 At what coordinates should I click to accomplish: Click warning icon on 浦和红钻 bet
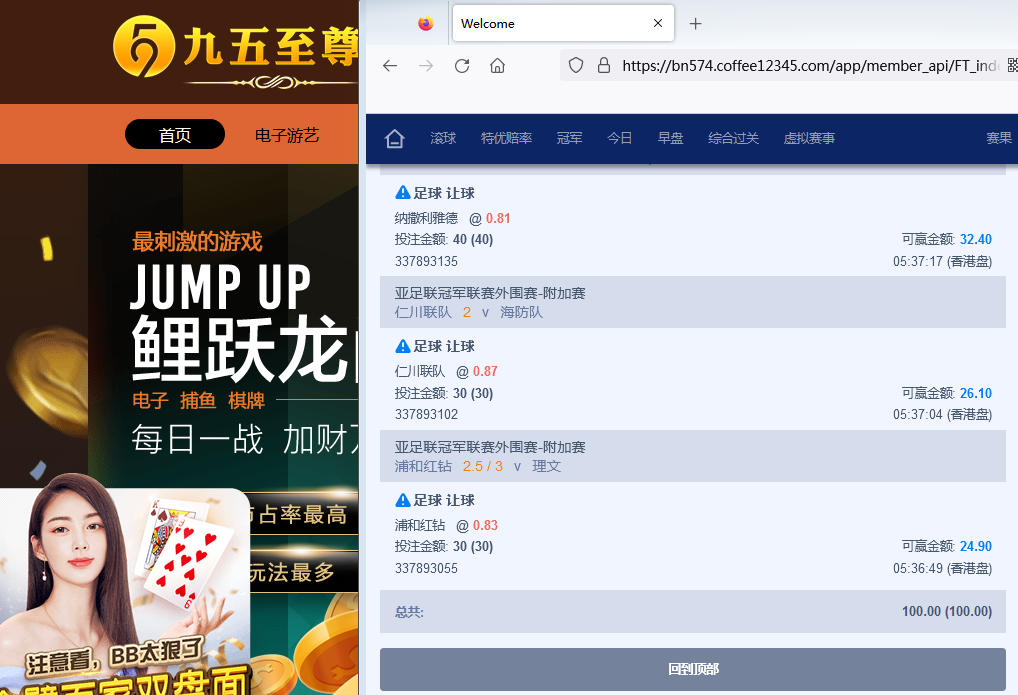tap(403, 499)
